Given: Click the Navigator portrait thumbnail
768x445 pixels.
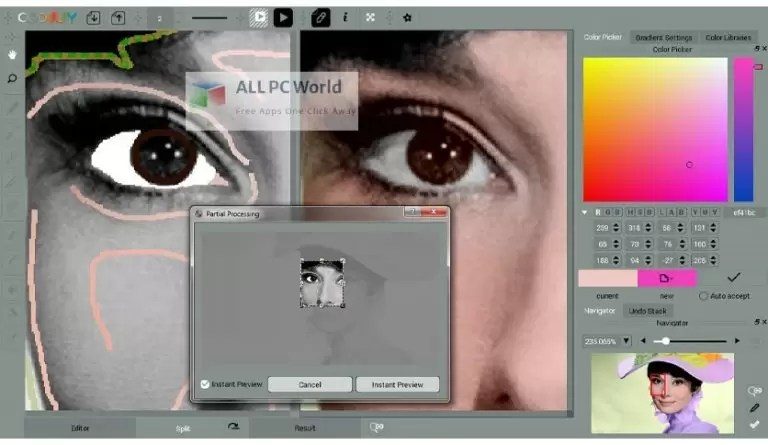Looking at the screenshot, I should tap(662, 393).
